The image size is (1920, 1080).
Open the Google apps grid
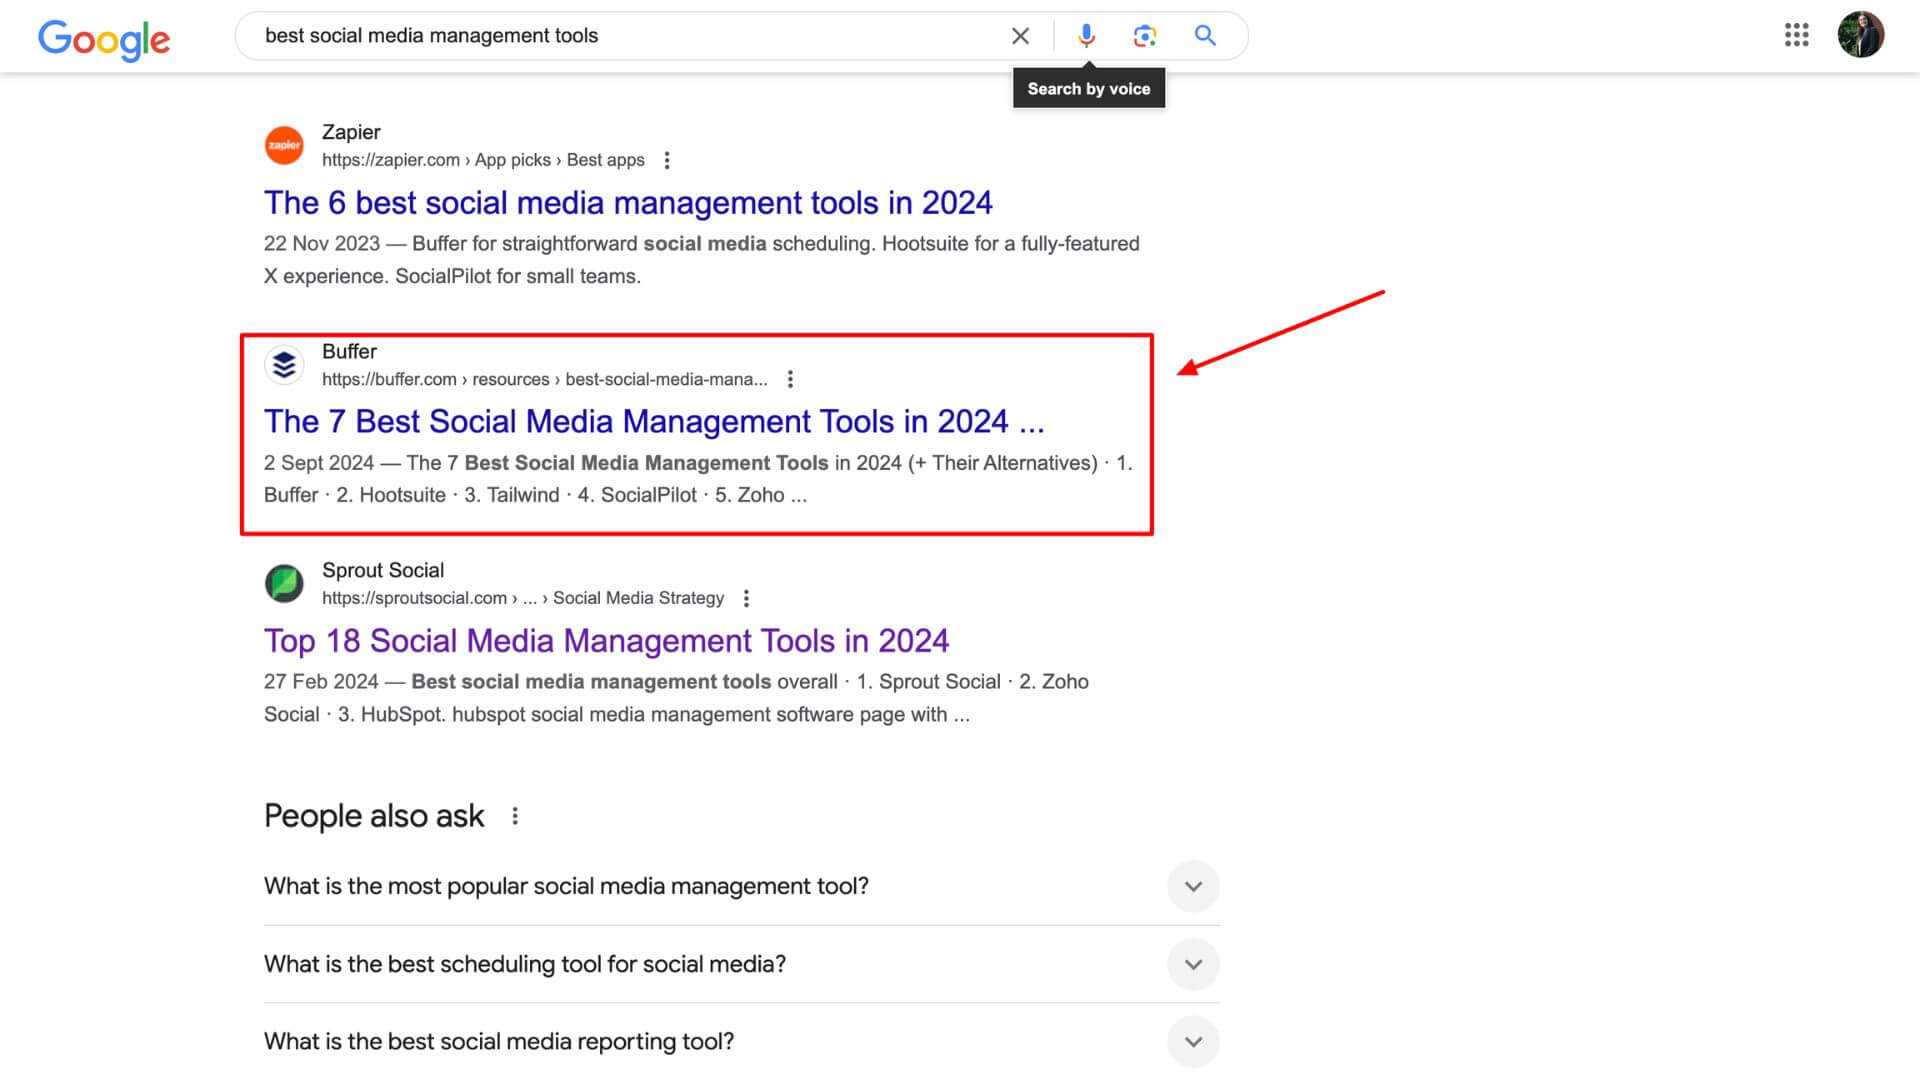click(x=1796, y=35)
